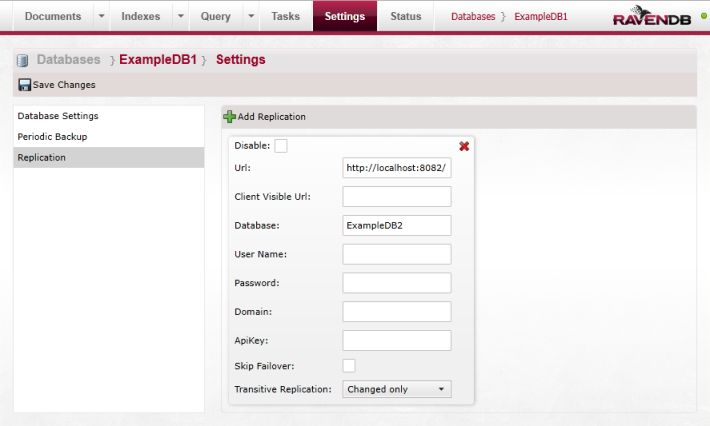Click the RavenDB logo
The image size is (710, 426).
652,16
